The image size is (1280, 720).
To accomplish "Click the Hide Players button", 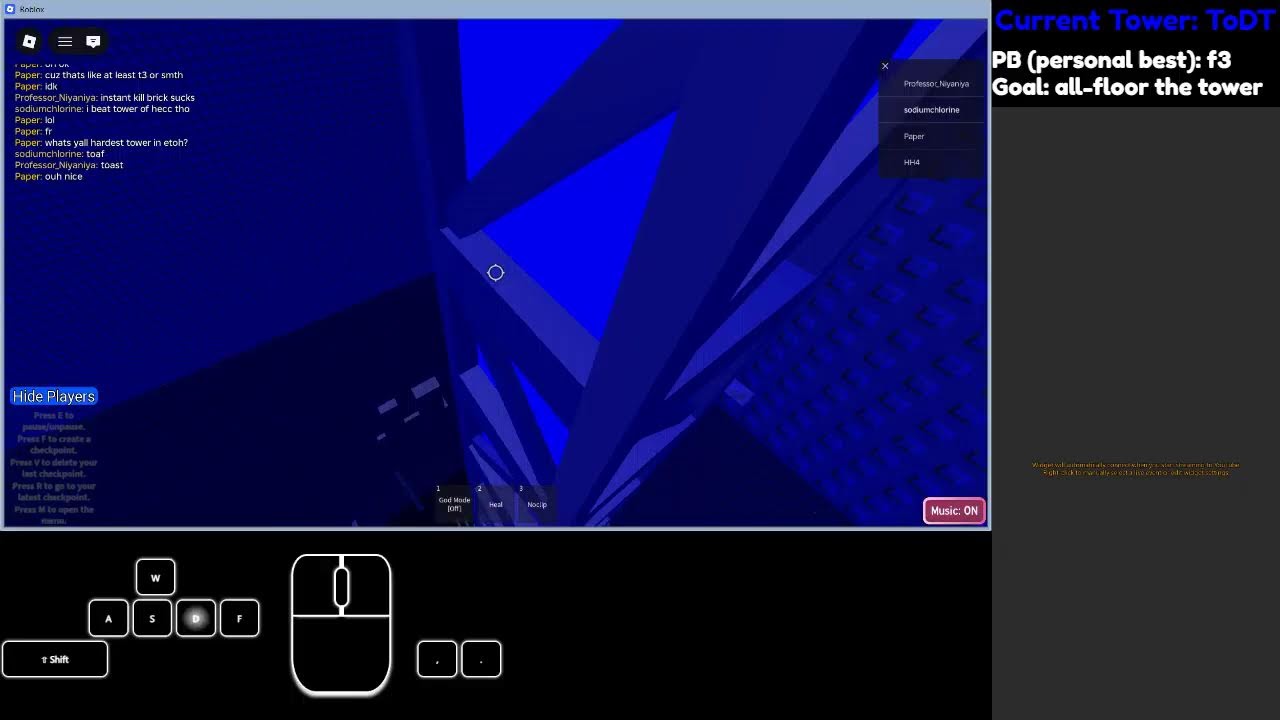I will 54,397.
